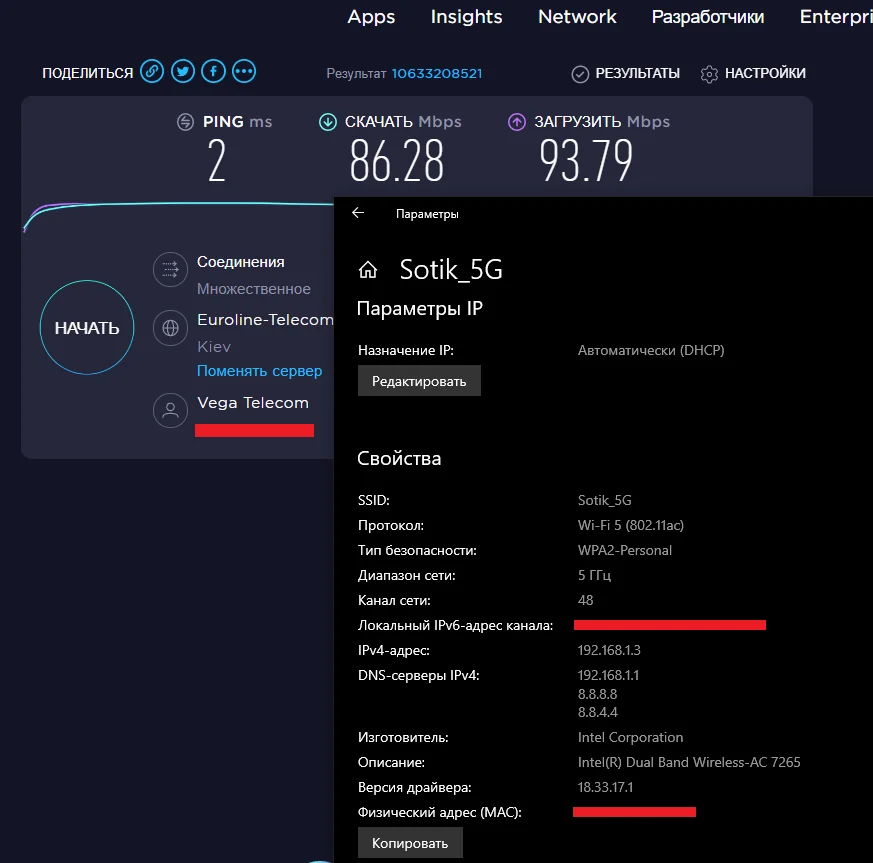Share the result on Twitter
The image size is (873, 863).
coord(183,71)
